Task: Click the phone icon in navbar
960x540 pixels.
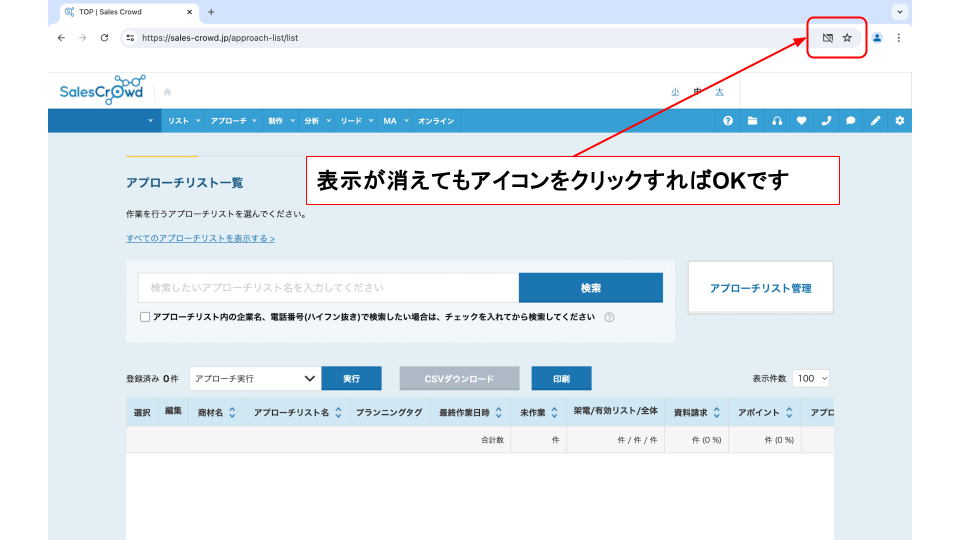Action: [x=826, y=121]
